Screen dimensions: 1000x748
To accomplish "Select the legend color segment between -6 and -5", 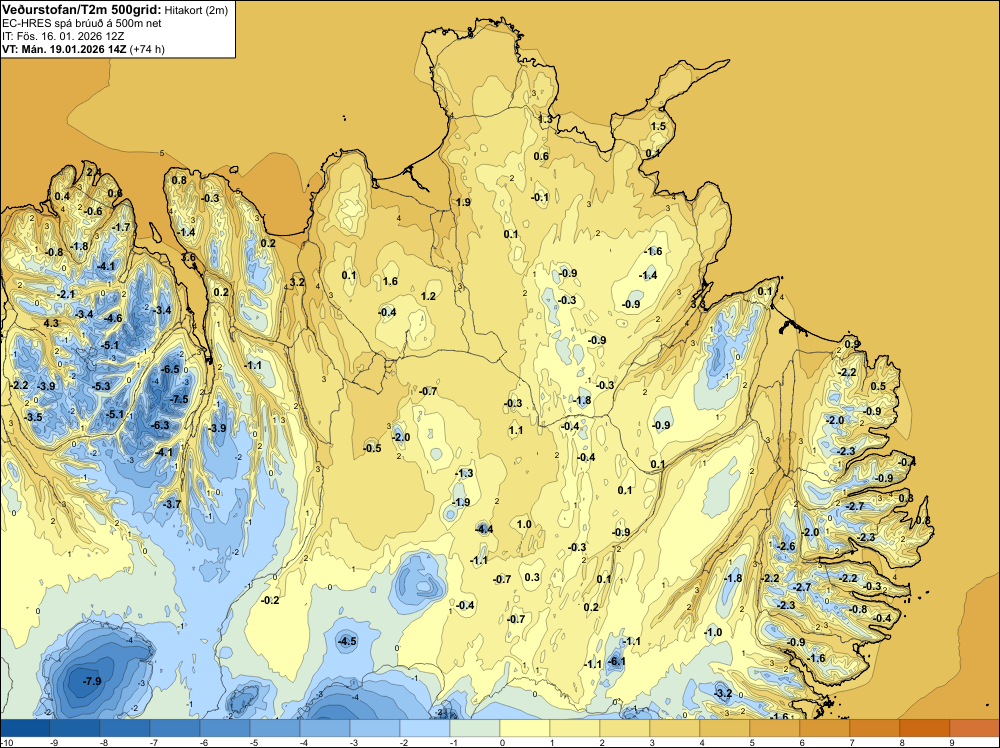I will (x=224, y=728).
